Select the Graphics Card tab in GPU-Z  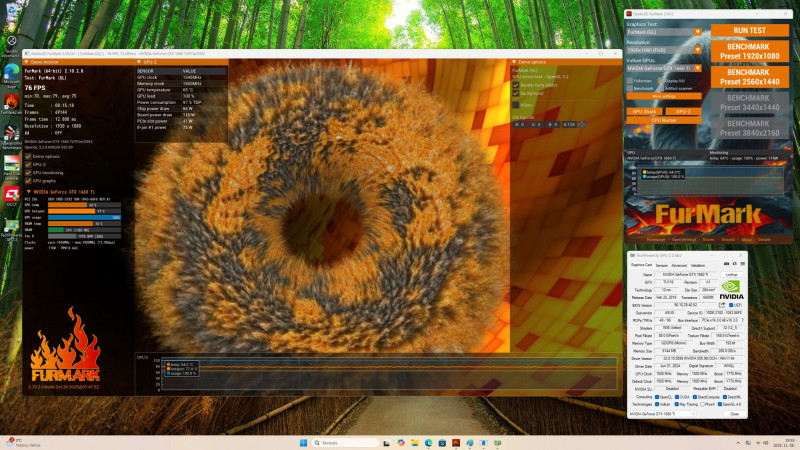pos(641,265)
